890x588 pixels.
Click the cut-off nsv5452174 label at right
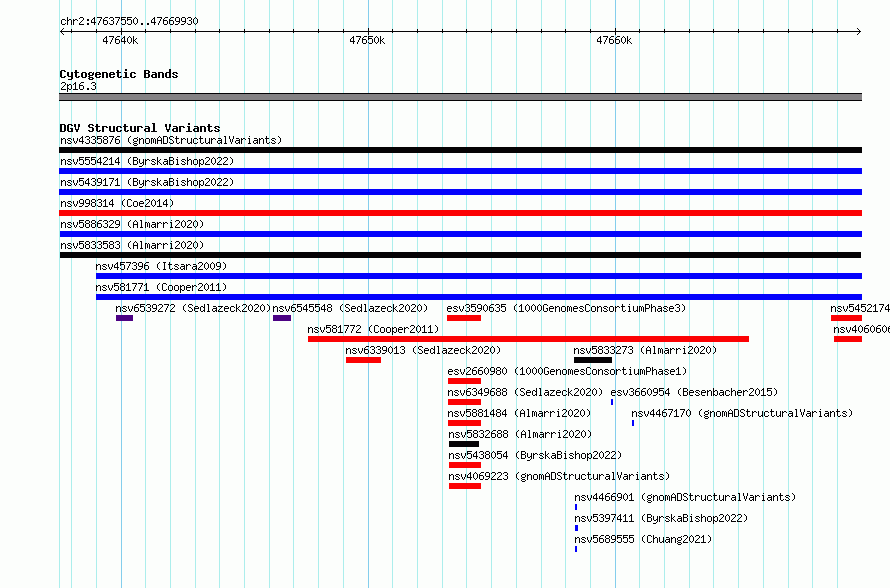click(x=860, y=308)
